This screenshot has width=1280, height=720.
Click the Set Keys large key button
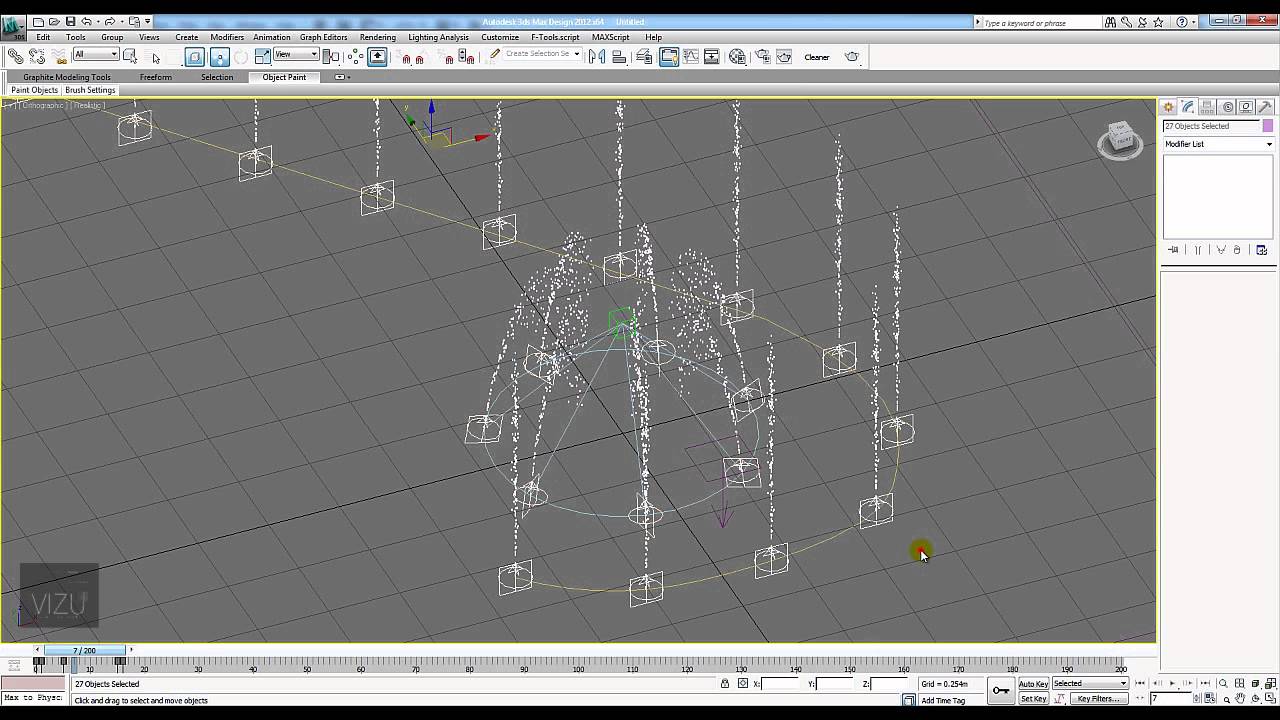[1000, 690]
